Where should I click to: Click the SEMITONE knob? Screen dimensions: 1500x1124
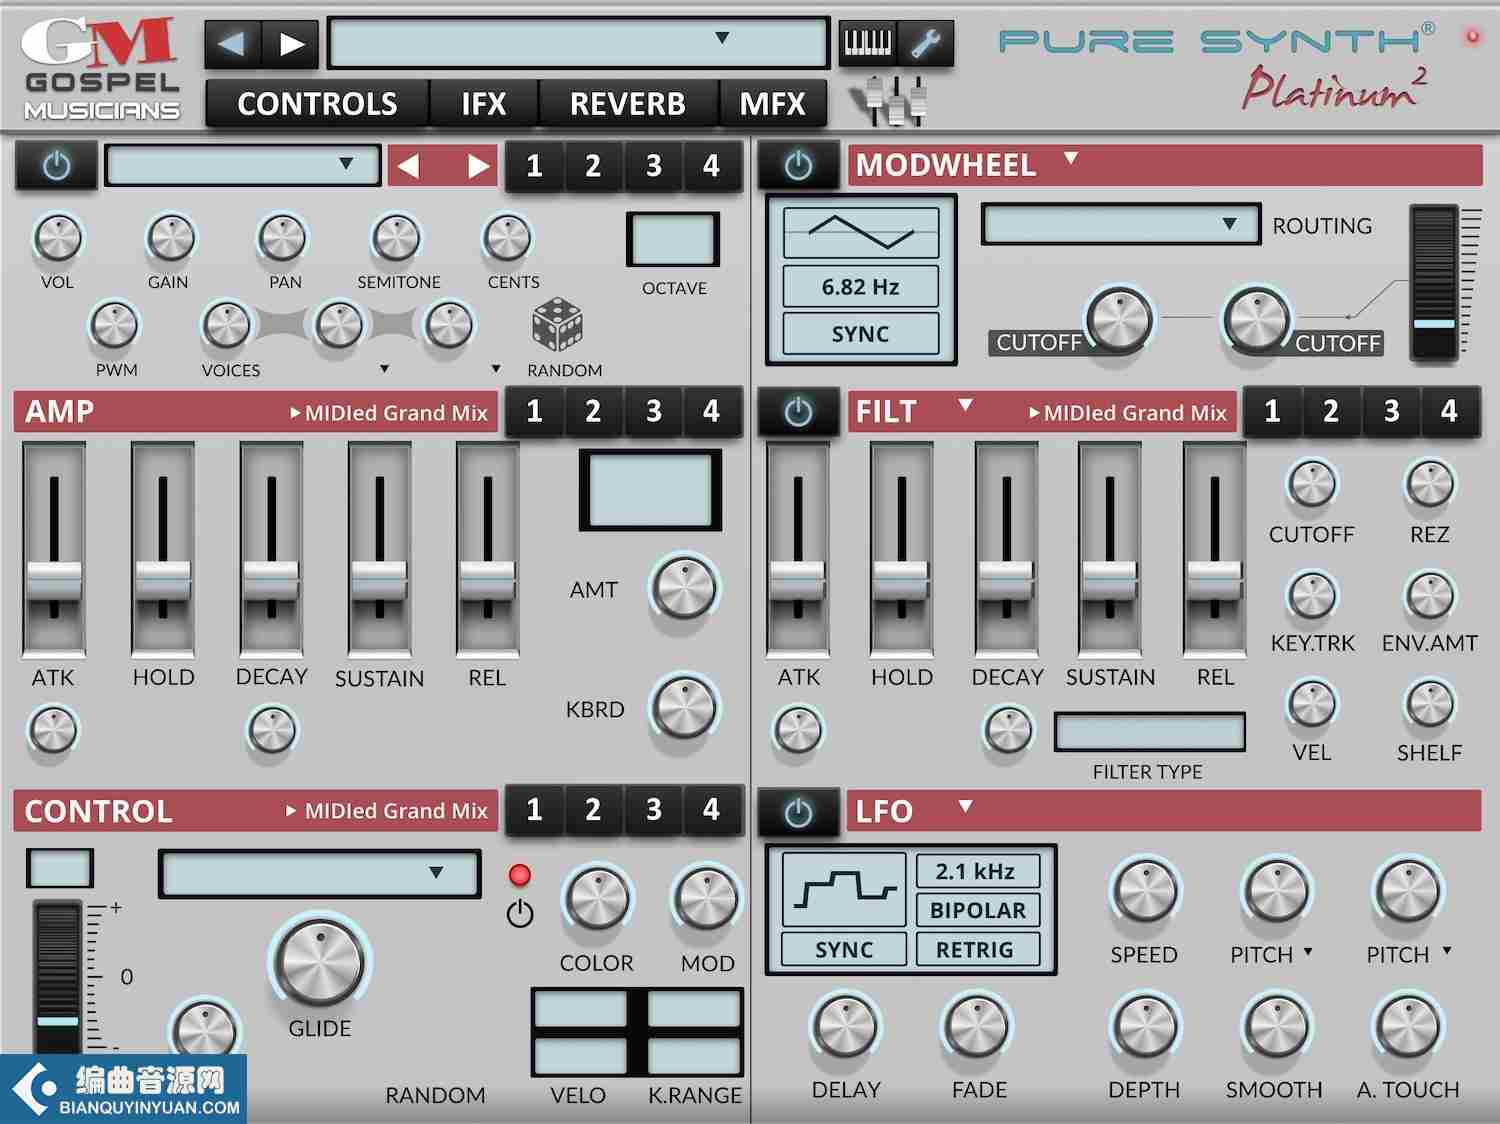coord(397,238)
